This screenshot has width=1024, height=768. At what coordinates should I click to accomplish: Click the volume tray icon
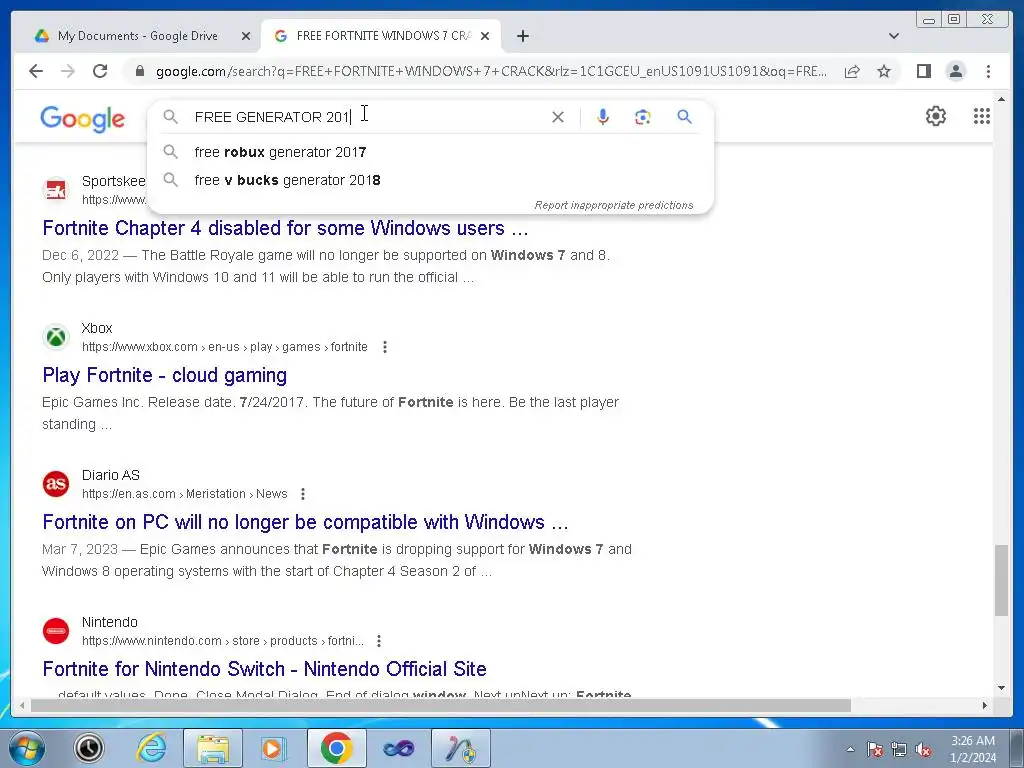pyautogui.click(x=923, y=750)
